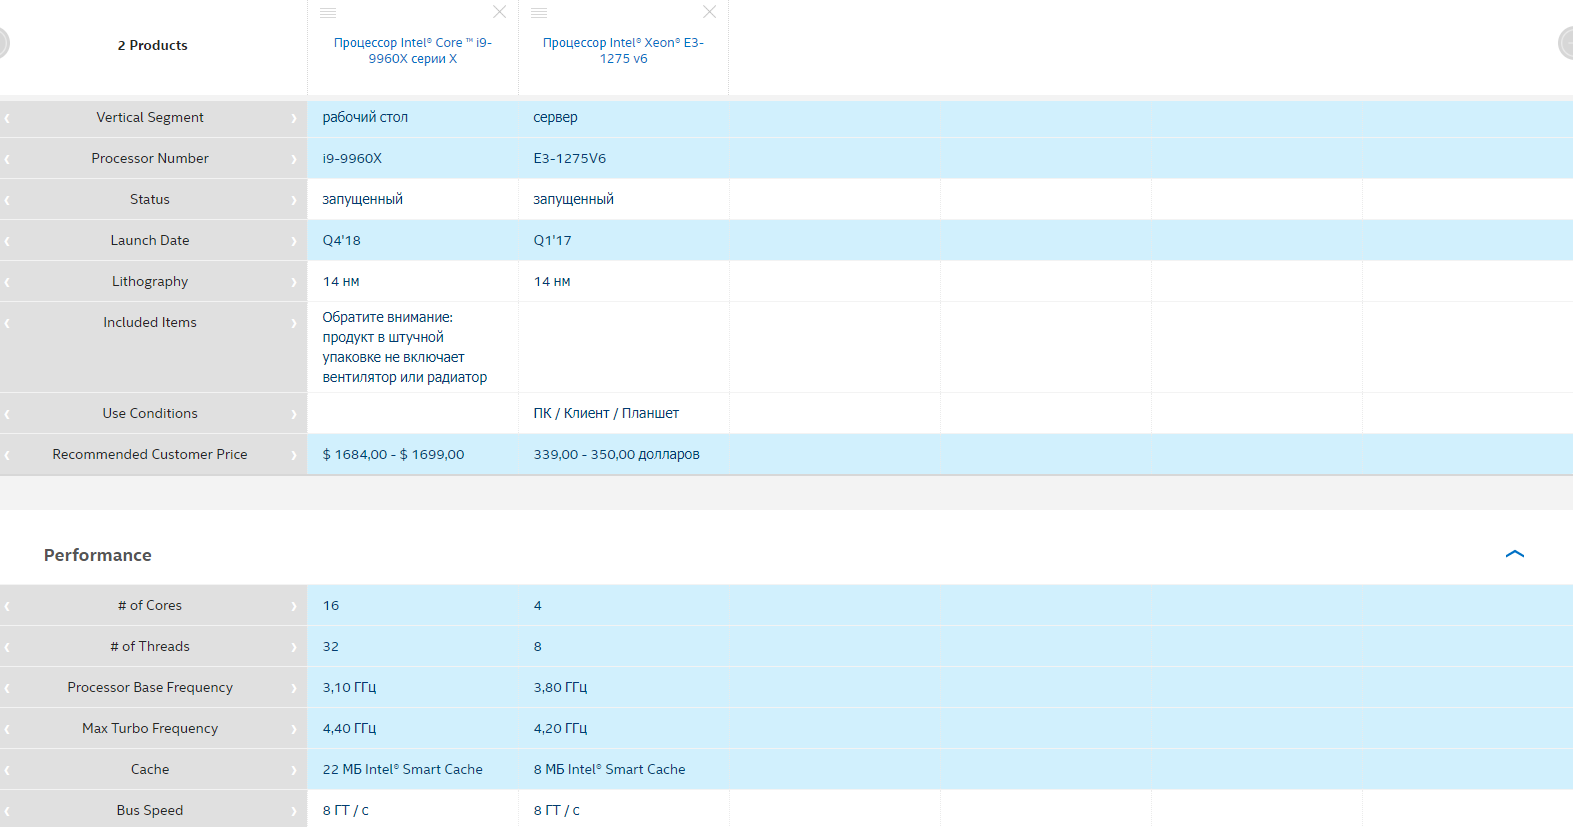Select the # of Threads row label
Viewport: 1573px width, 827px height.
(150, 646)
